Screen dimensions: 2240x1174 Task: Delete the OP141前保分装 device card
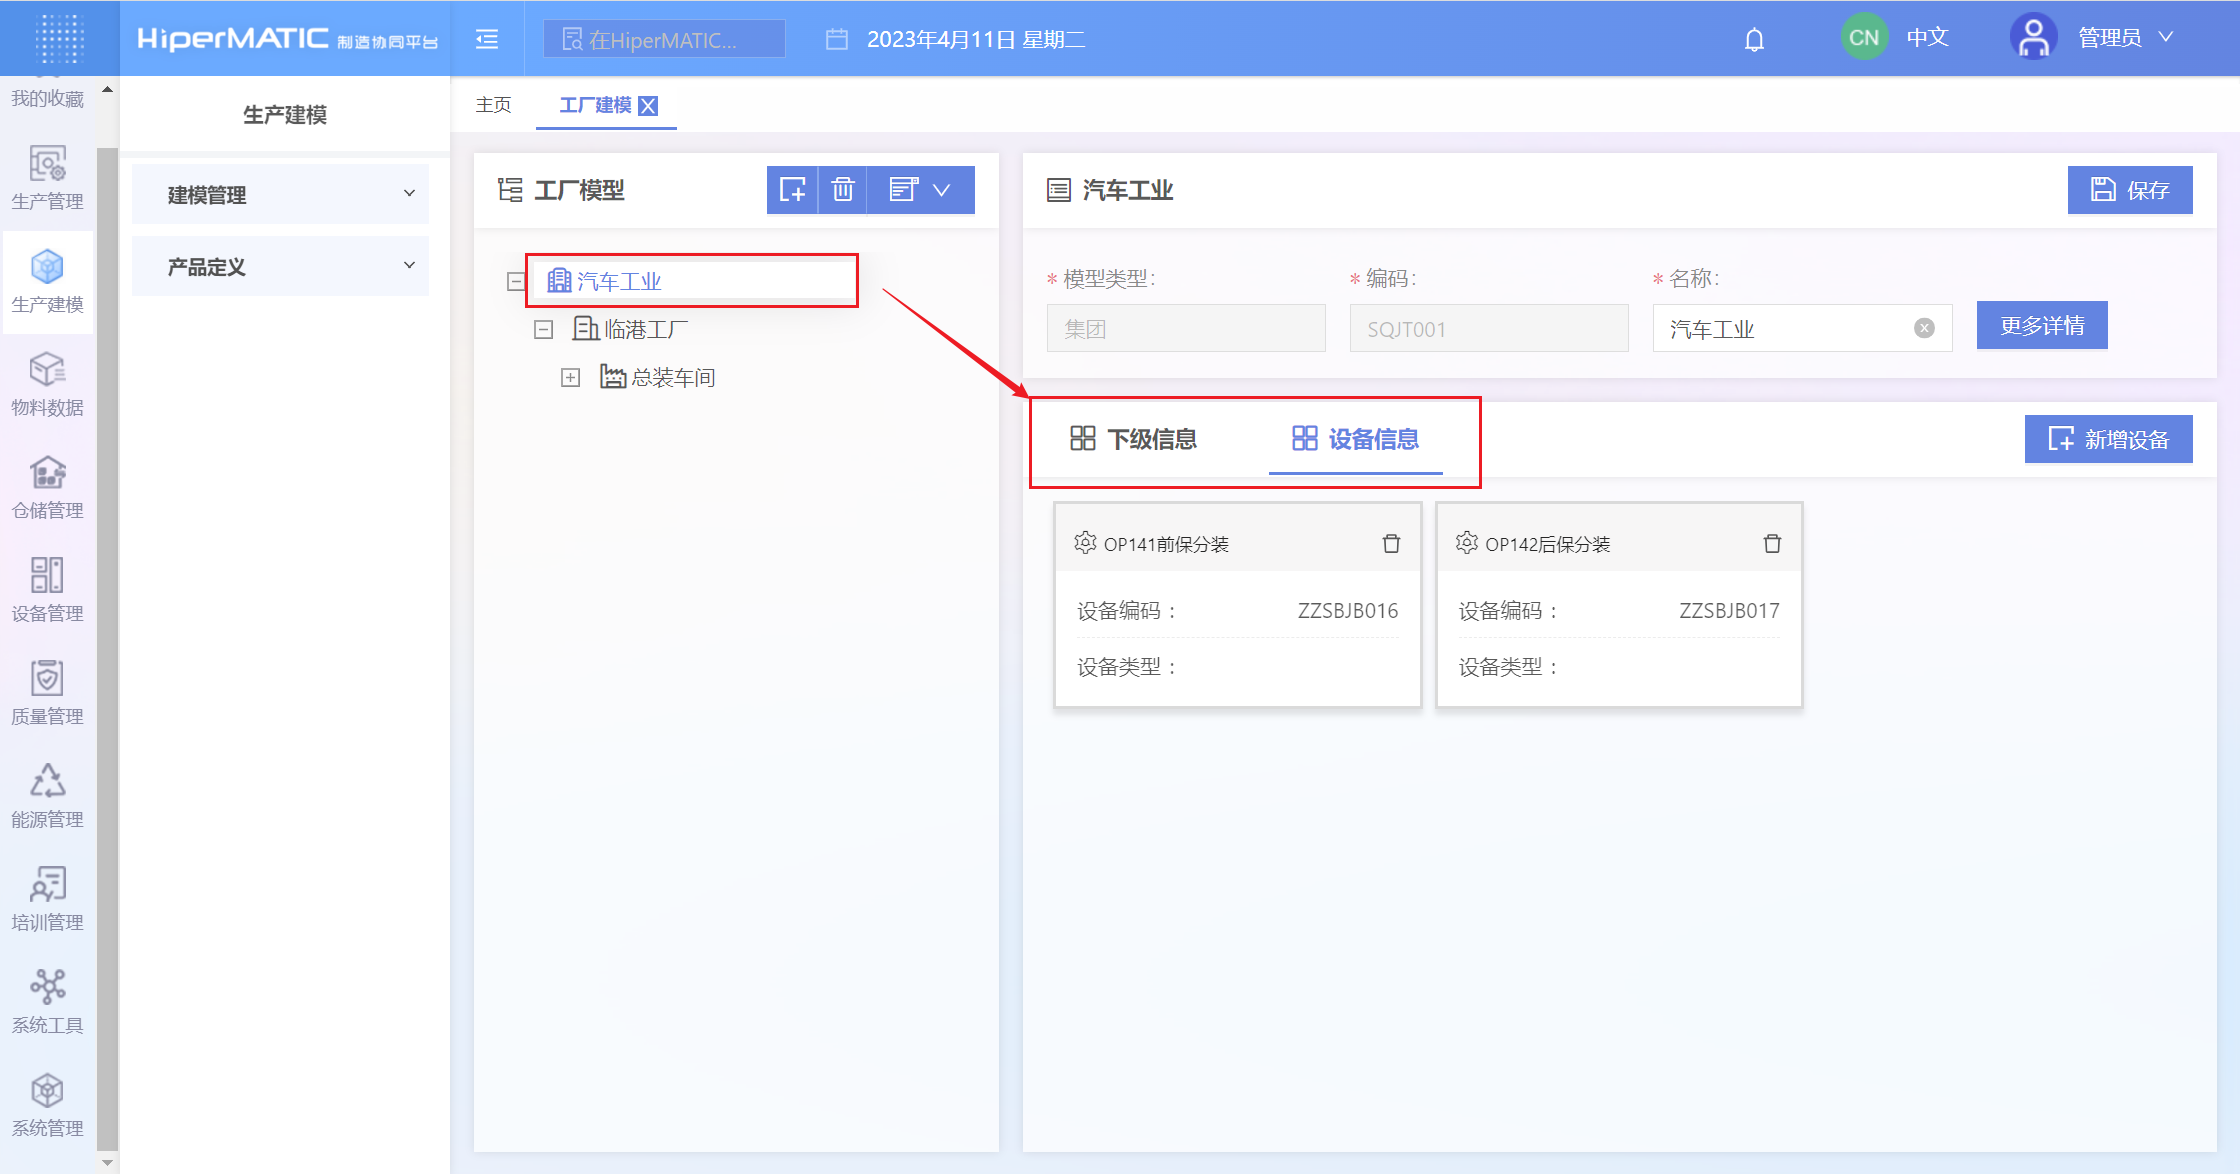tap(1391, 544)
